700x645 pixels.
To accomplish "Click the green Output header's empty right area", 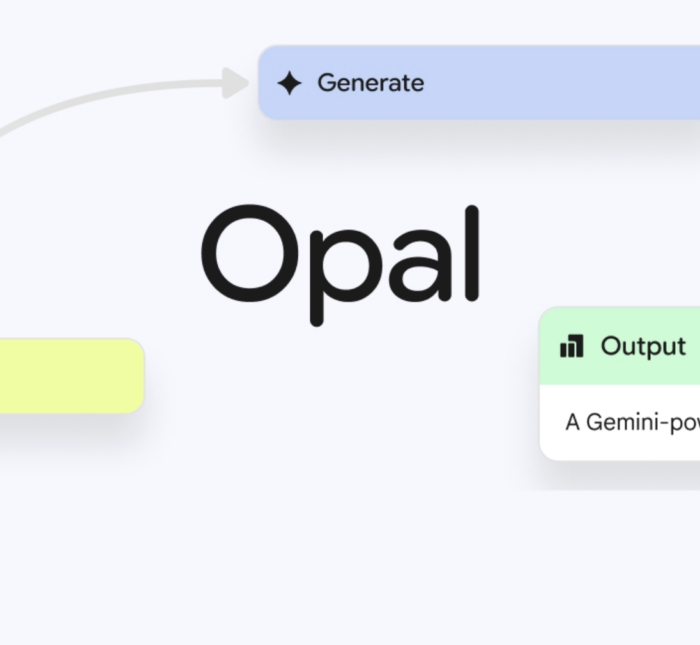I will 693,347.
